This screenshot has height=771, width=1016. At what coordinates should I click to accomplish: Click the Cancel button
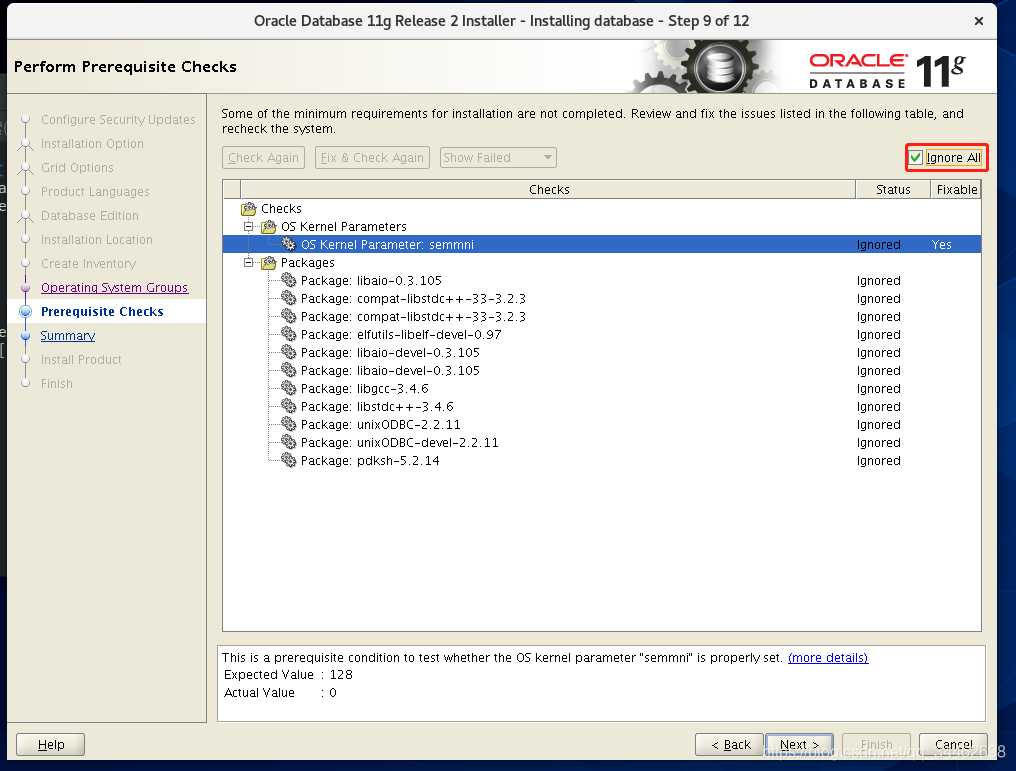953,744
